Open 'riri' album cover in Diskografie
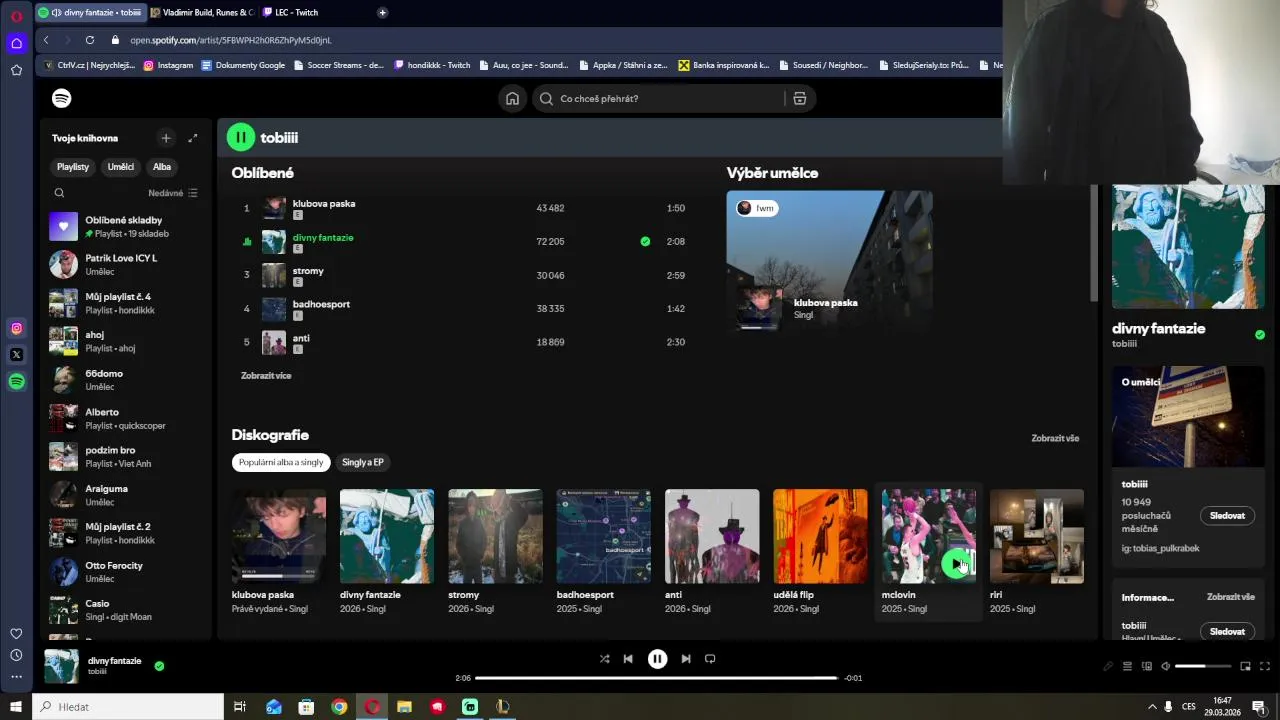This screenshot has height=720, width=1280. tap(1036, 536)
